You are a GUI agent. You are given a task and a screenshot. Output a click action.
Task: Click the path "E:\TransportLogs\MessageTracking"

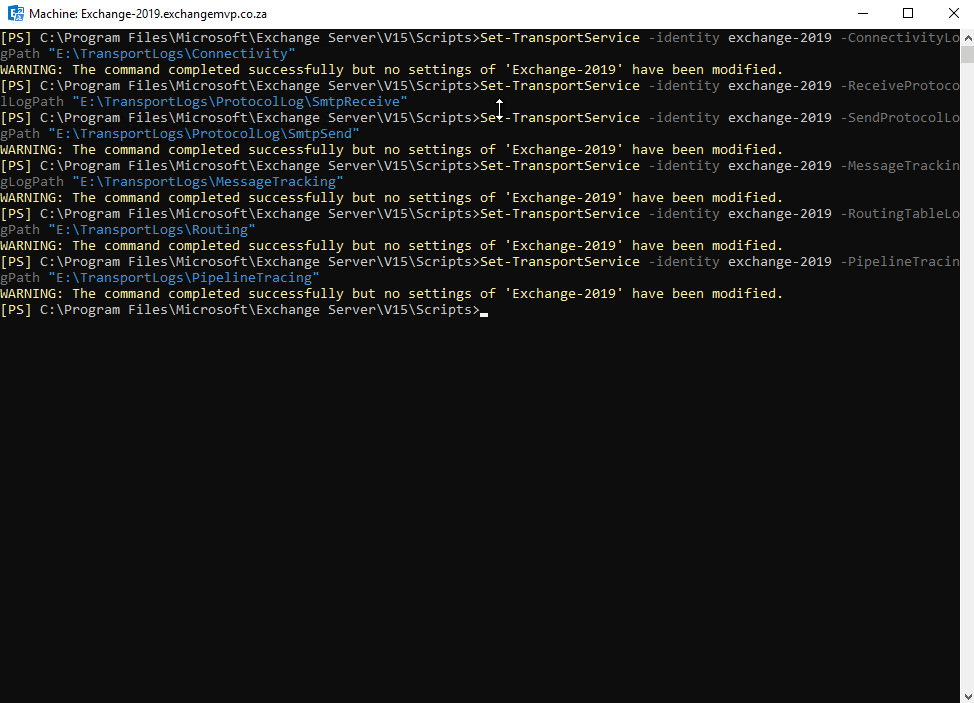click(x=207, y=182)
